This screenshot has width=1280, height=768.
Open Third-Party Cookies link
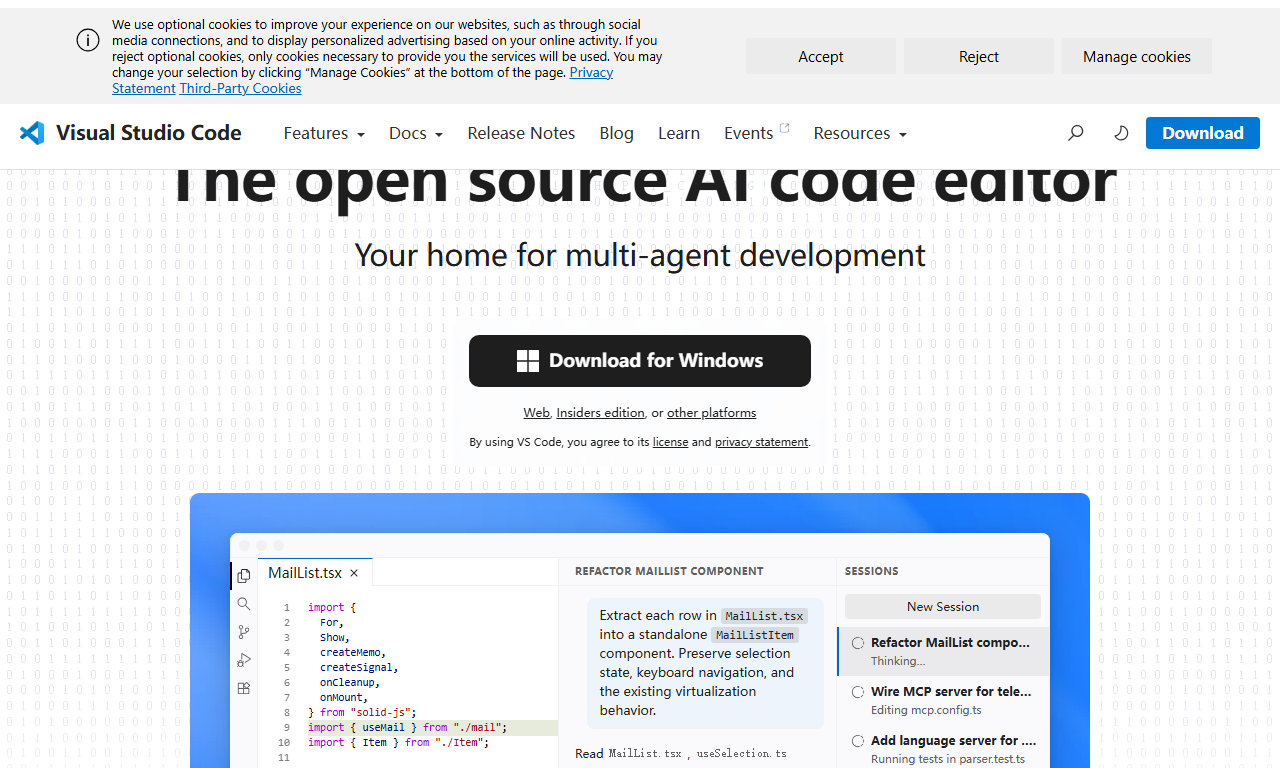coord(240,88)
